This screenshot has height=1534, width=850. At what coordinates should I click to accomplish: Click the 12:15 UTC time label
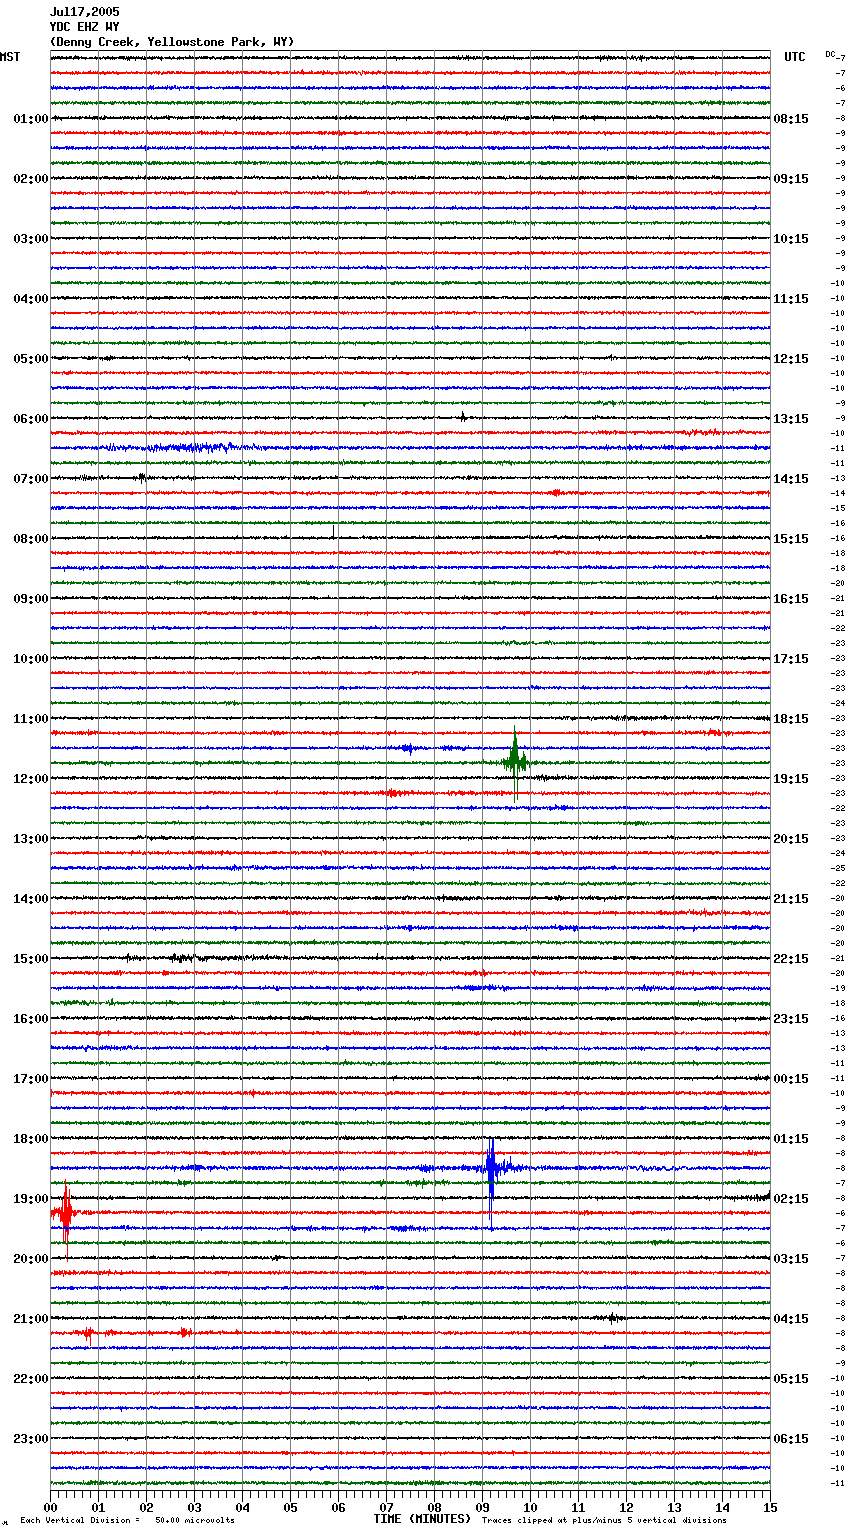click(791, 359)
